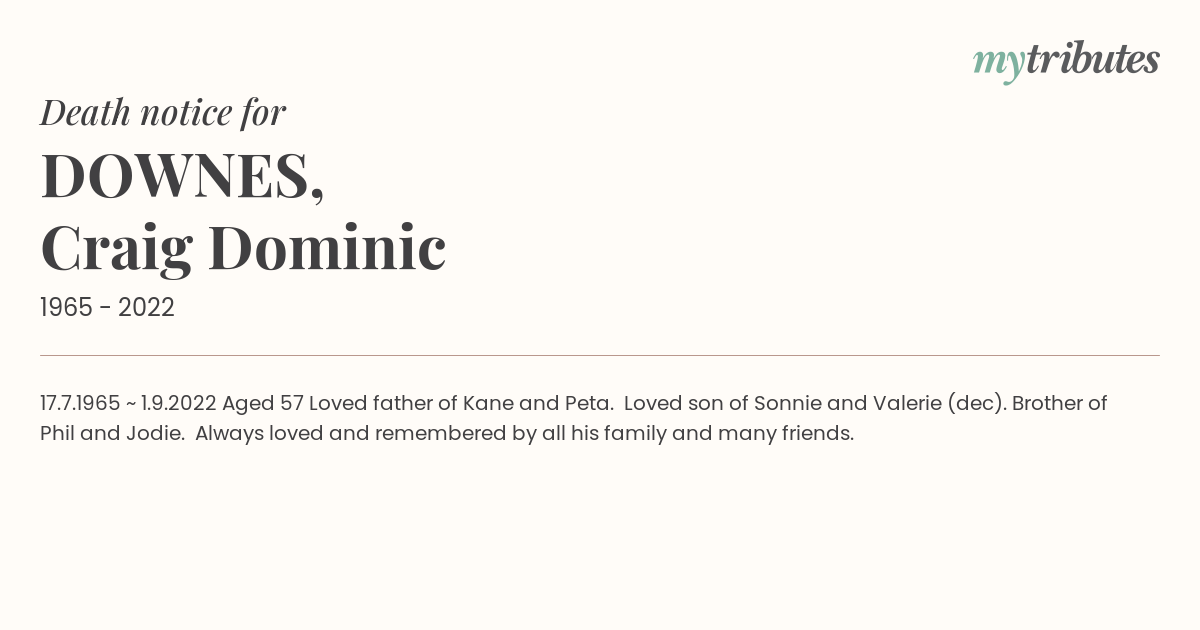
Task: Click the birth date 17.7.1965
Action: [80, 404]
